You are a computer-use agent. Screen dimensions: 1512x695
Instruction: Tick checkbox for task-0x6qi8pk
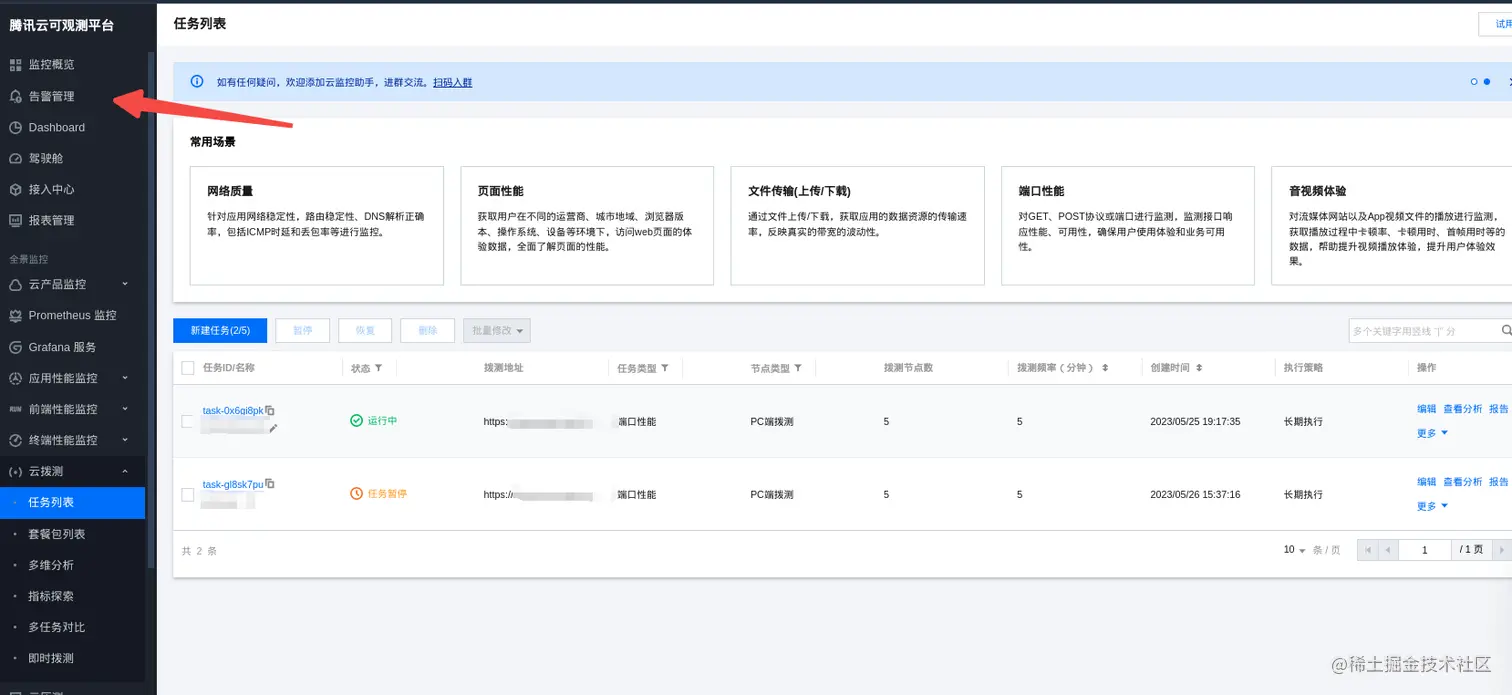(187, 421)
